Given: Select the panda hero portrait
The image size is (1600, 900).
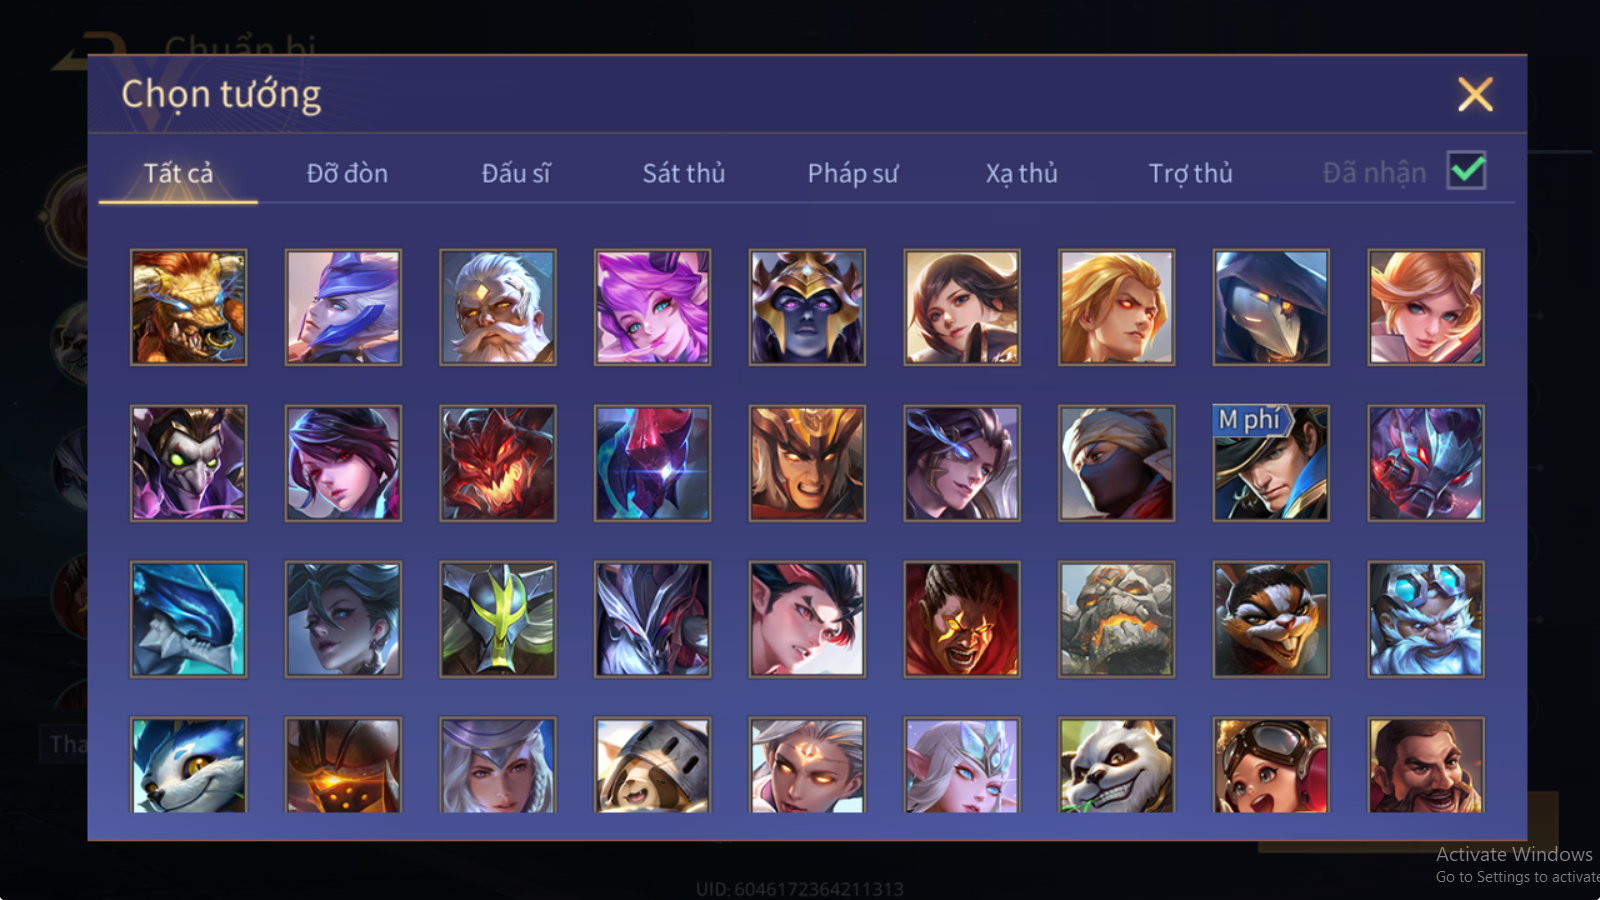Looking at the screenshot, I should 1116,765.
